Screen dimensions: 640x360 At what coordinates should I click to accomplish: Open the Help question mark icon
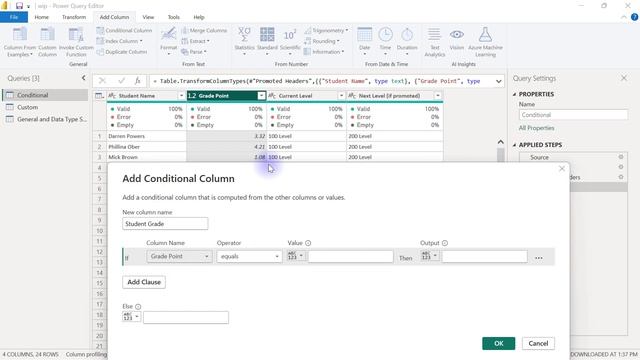[x=634, y=17]
